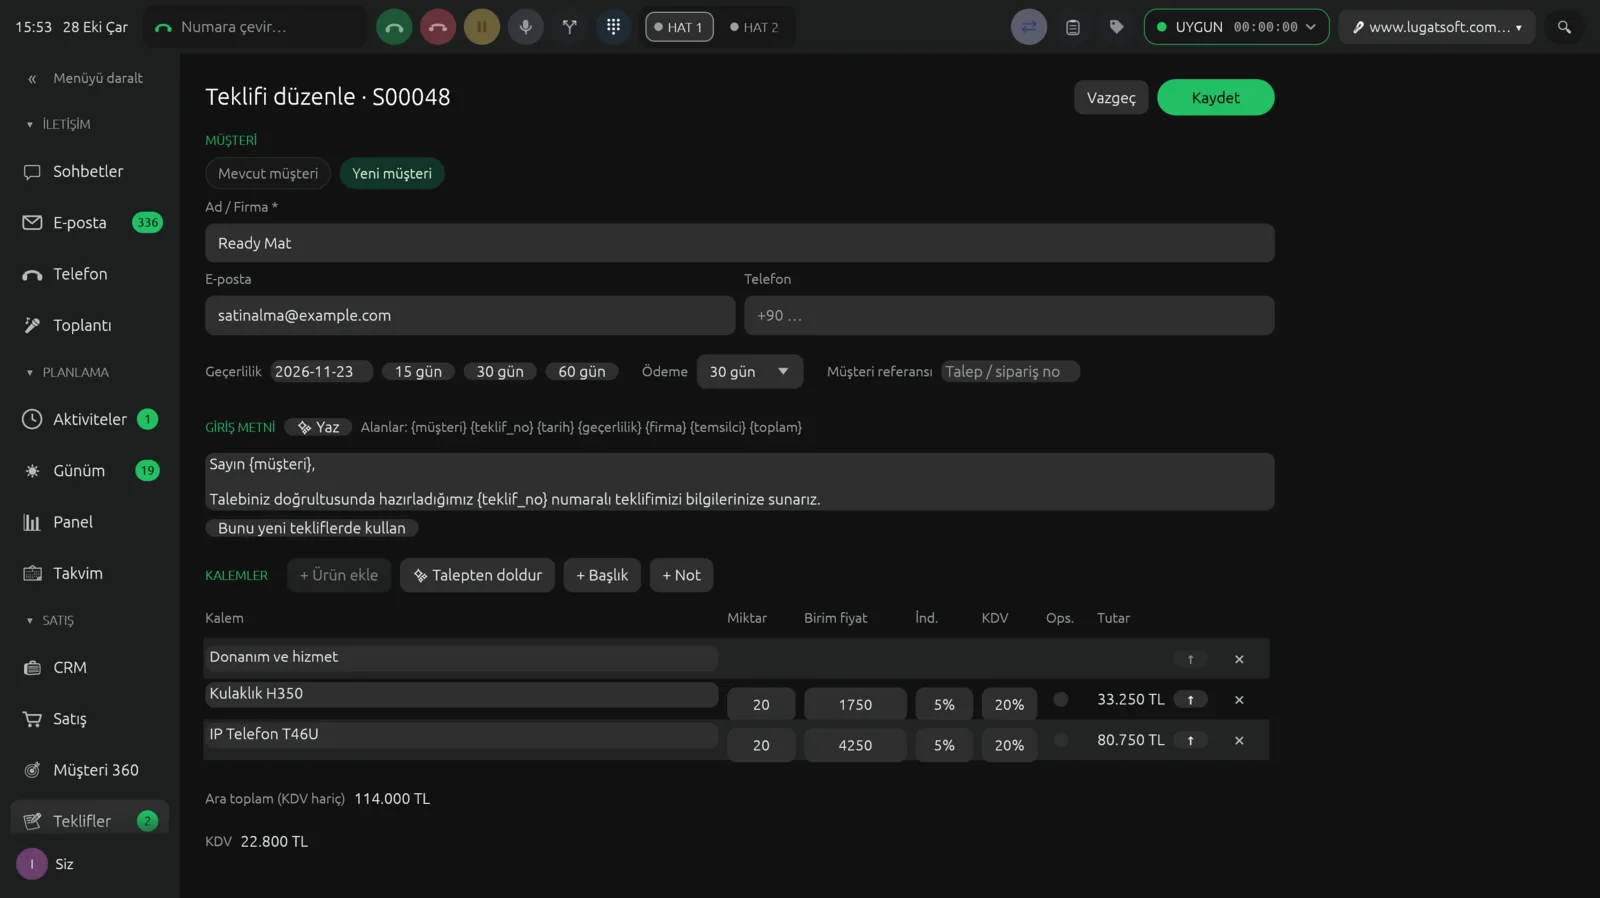
Task: Toggle optional flag for Kulaklık H350
Action: point(1061,700)
